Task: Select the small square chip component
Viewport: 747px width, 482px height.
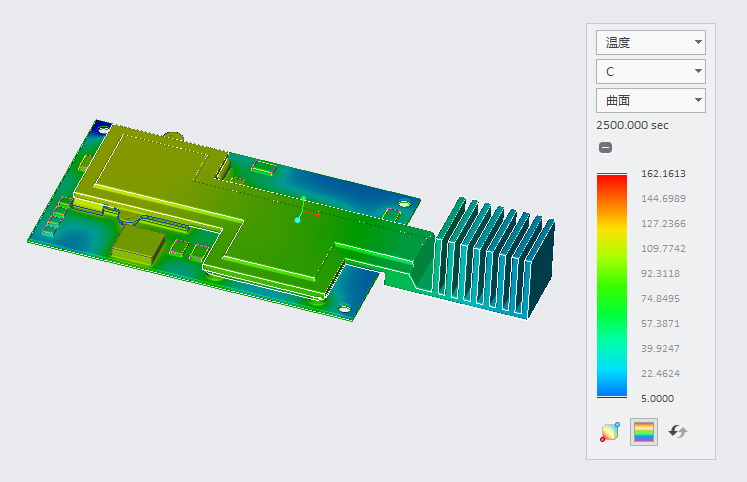Action: click(x=138, y=243)
